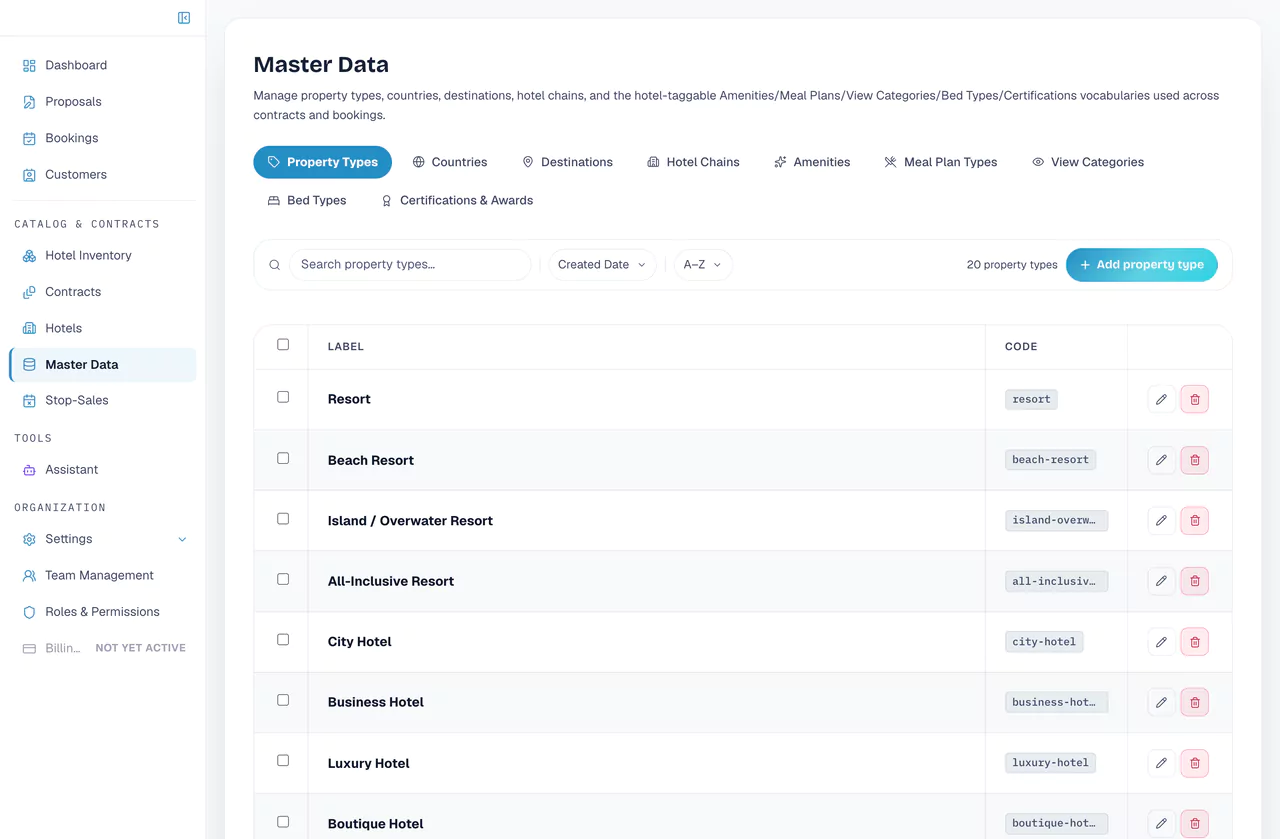This screenshot has height=839, width=1280.
Task: Delete the Beach Resort row
Action: [1195, 460]
